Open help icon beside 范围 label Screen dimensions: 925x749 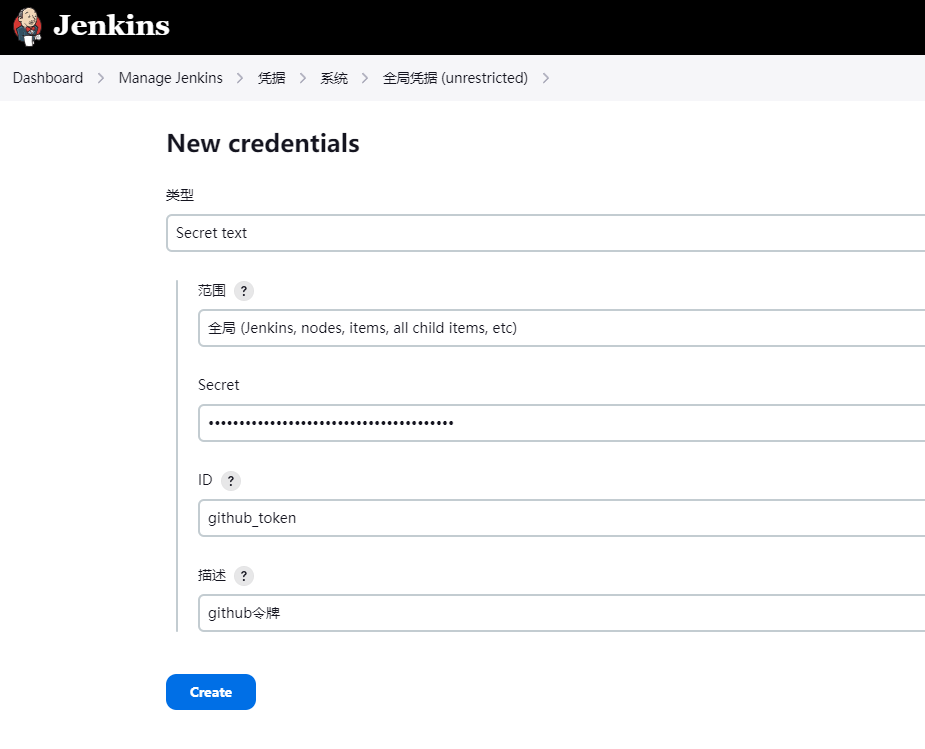[244, 291]
